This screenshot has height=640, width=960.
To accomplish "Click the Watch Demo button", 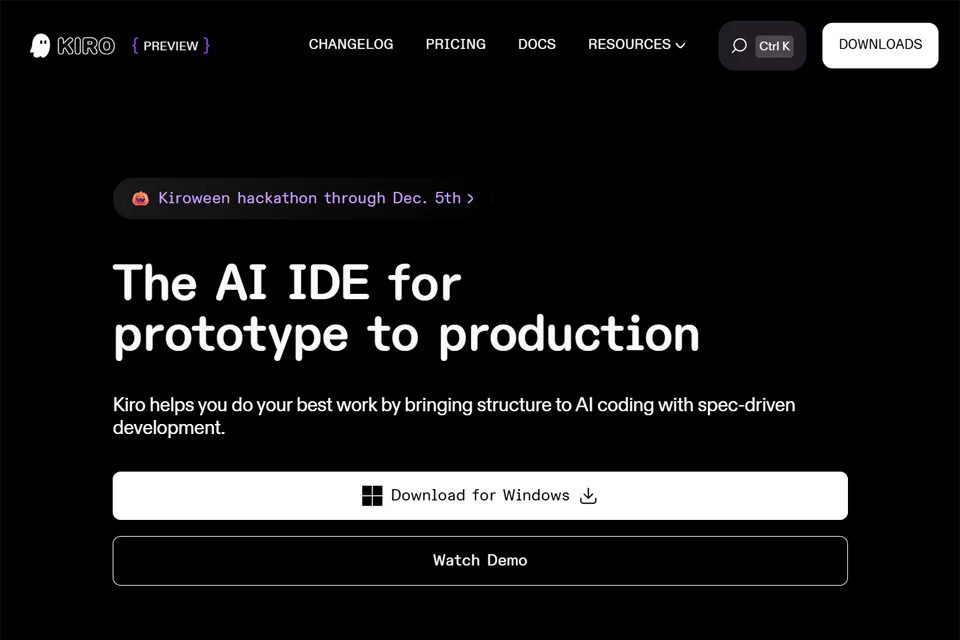I will [x=480, y=560].
